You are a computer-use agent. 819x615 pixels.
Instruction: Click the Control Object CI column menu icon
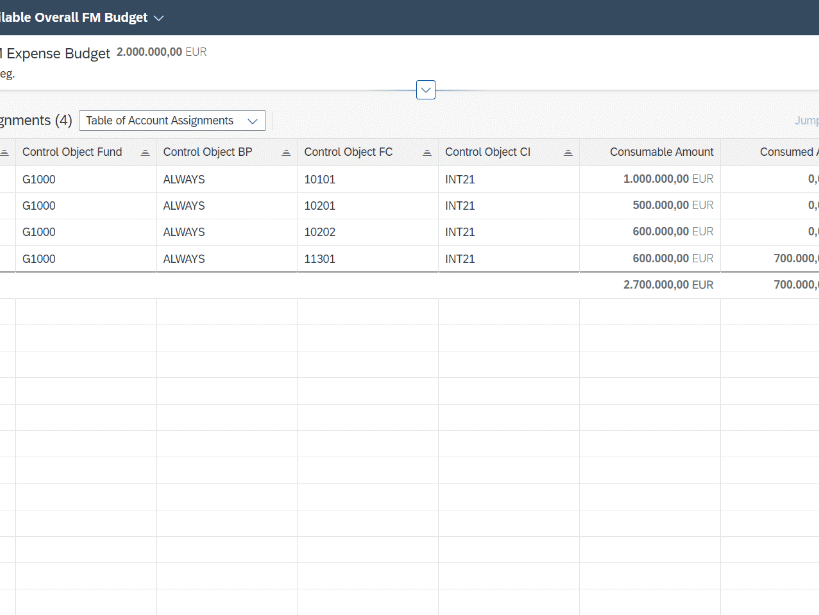tap(568, 153)
